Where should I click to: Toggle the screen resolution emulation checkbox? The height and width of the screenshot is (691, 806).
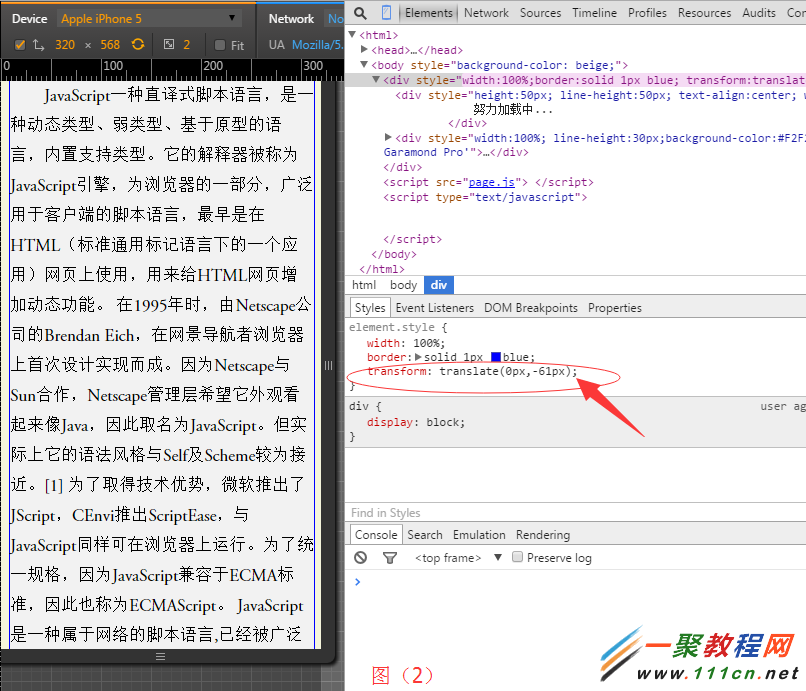pyautogui.click(x=20, y=45)
